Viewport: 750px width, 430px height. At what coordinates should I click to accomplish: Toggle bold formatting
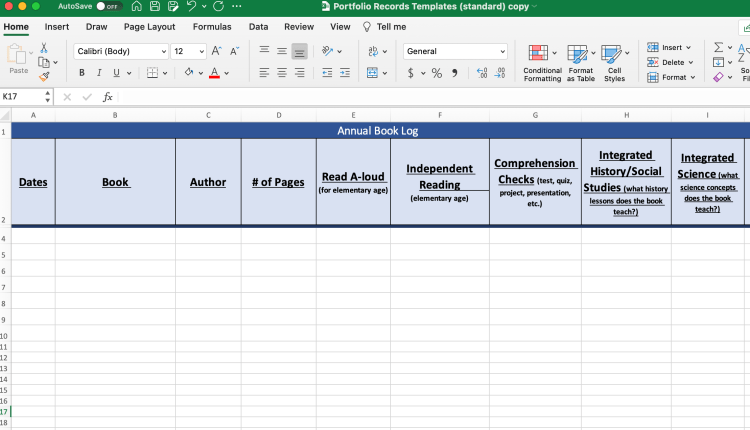point(82,73)
